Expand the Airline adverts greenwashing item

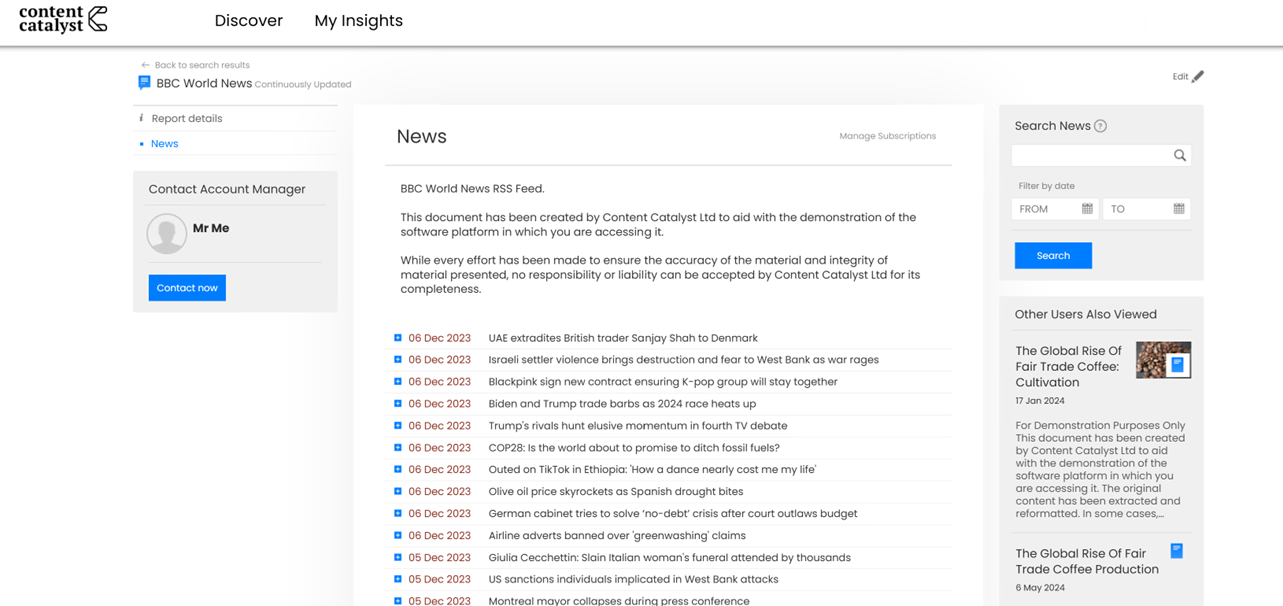point(398,536)
